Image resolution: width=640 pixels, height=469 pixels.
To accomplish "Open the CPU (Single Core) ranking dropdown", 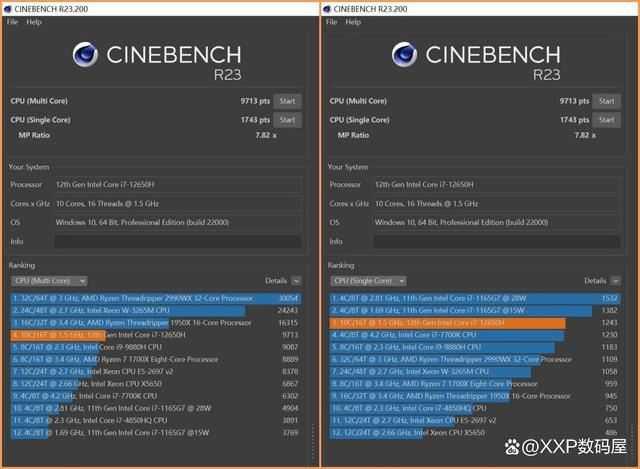I will click(368, 282).
